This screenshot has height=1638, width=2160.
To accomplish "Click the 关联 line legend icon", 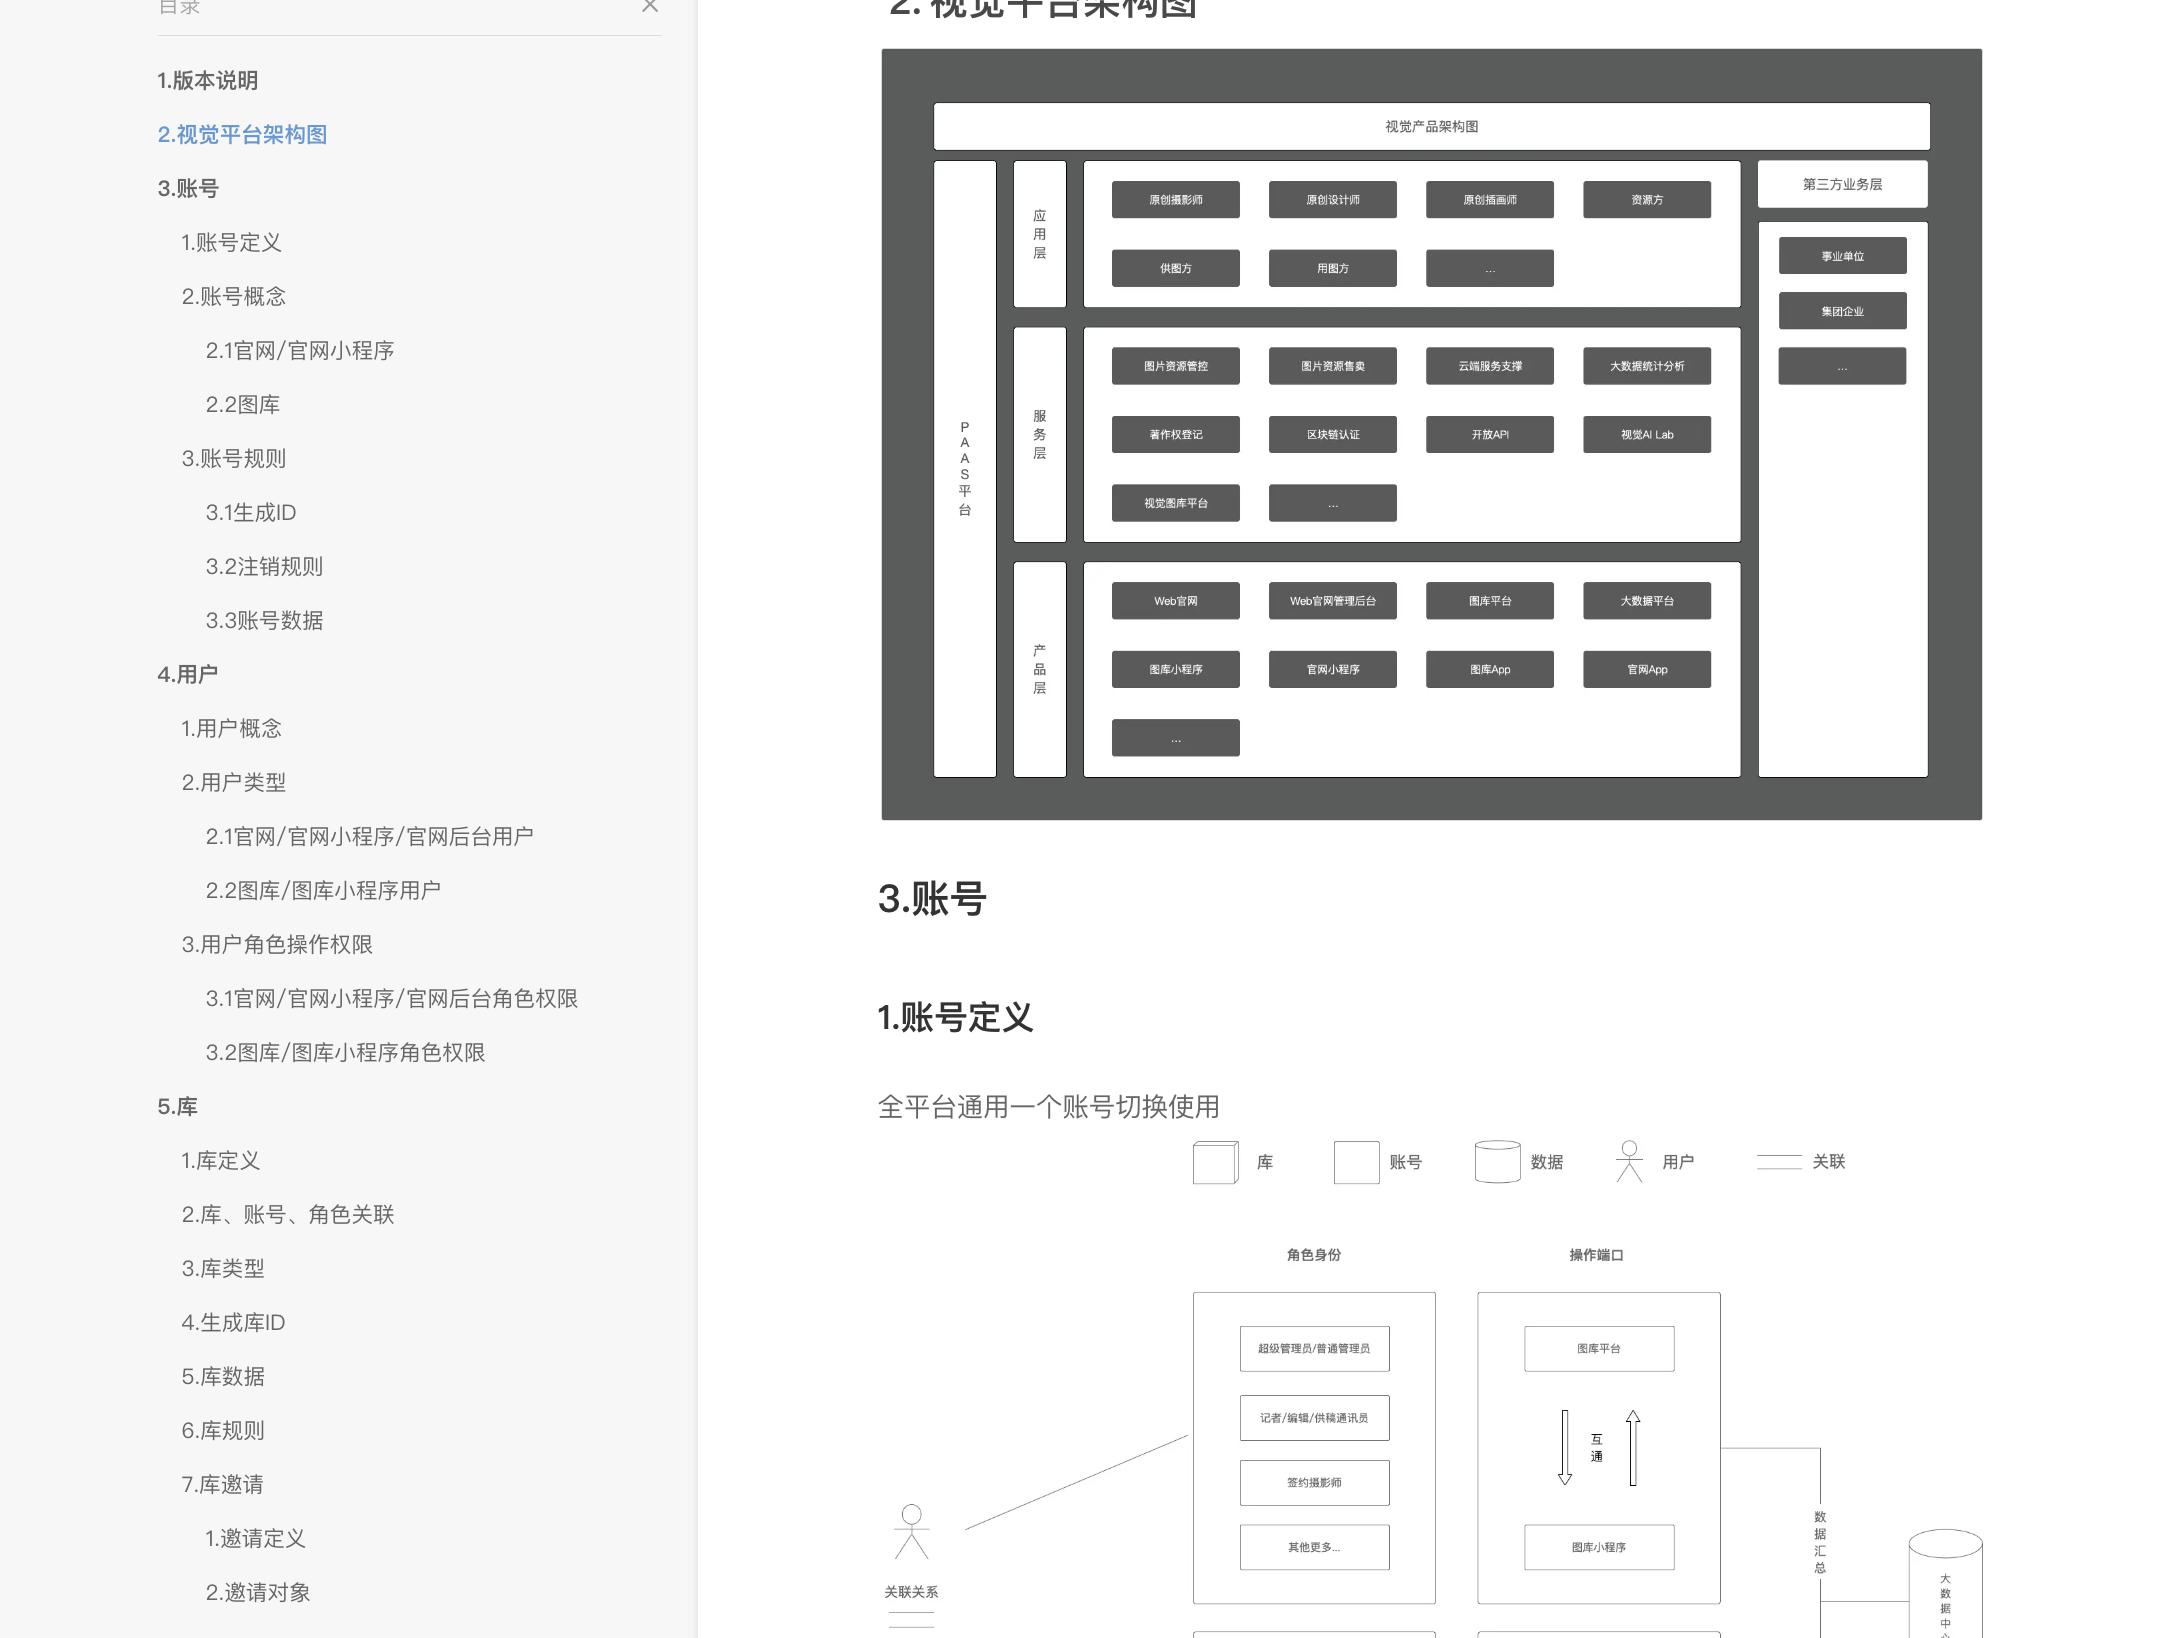I will pyautogui.click(x=1779, y=1162).
